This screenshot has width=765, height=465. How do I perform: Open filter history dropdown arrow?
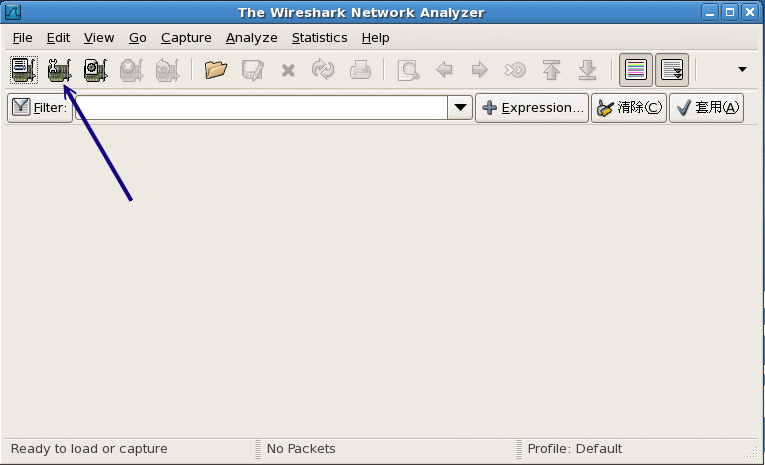(460, 107)
